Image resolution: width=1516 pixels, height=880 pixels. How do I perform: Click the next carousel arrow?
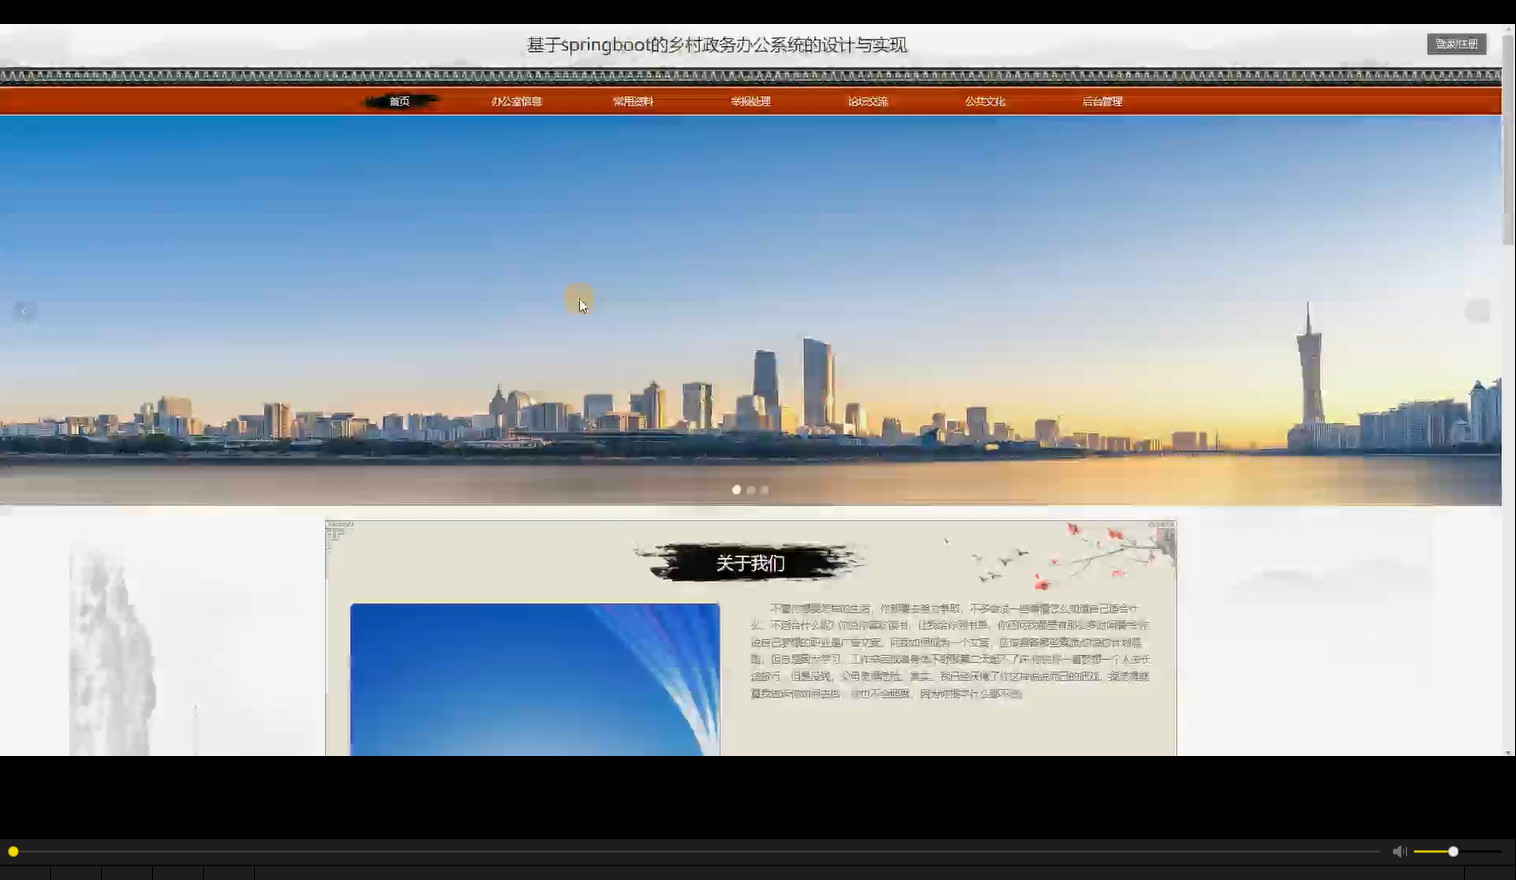(1477, 310)
